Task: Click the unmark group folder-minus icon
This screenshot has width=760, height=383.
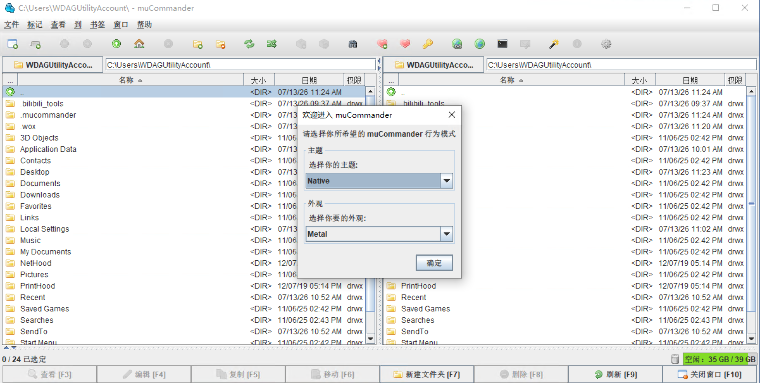Action: click(x=221, y=44)
